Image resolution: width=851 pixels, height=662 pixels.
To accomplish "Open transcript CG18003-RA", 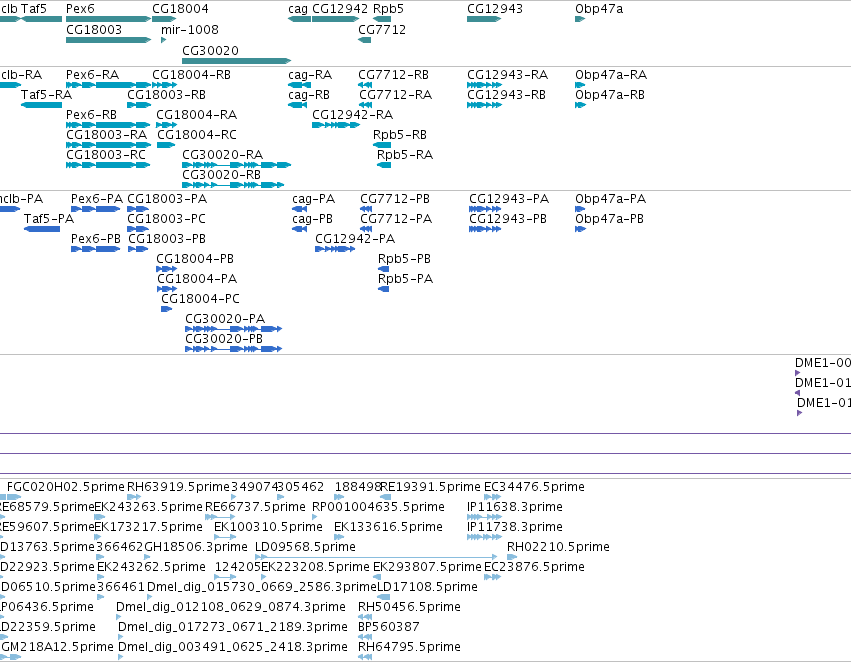I will coord(106,135).
